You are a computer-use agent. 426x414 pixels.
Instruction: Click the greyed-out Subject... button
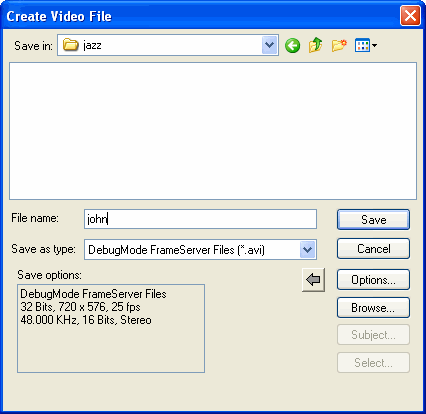click(x=373, y=335)
